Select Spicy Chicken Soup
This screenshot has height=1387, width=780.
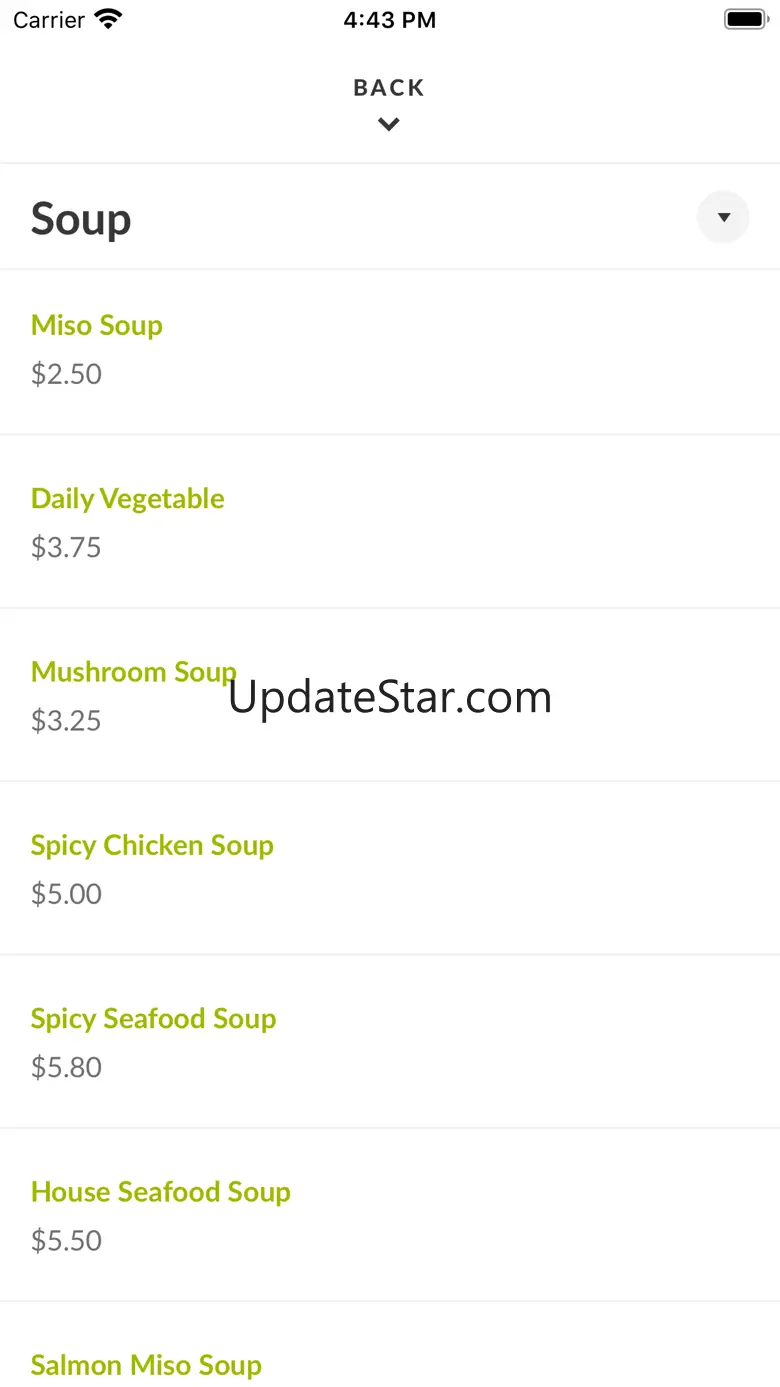(152, 845)
